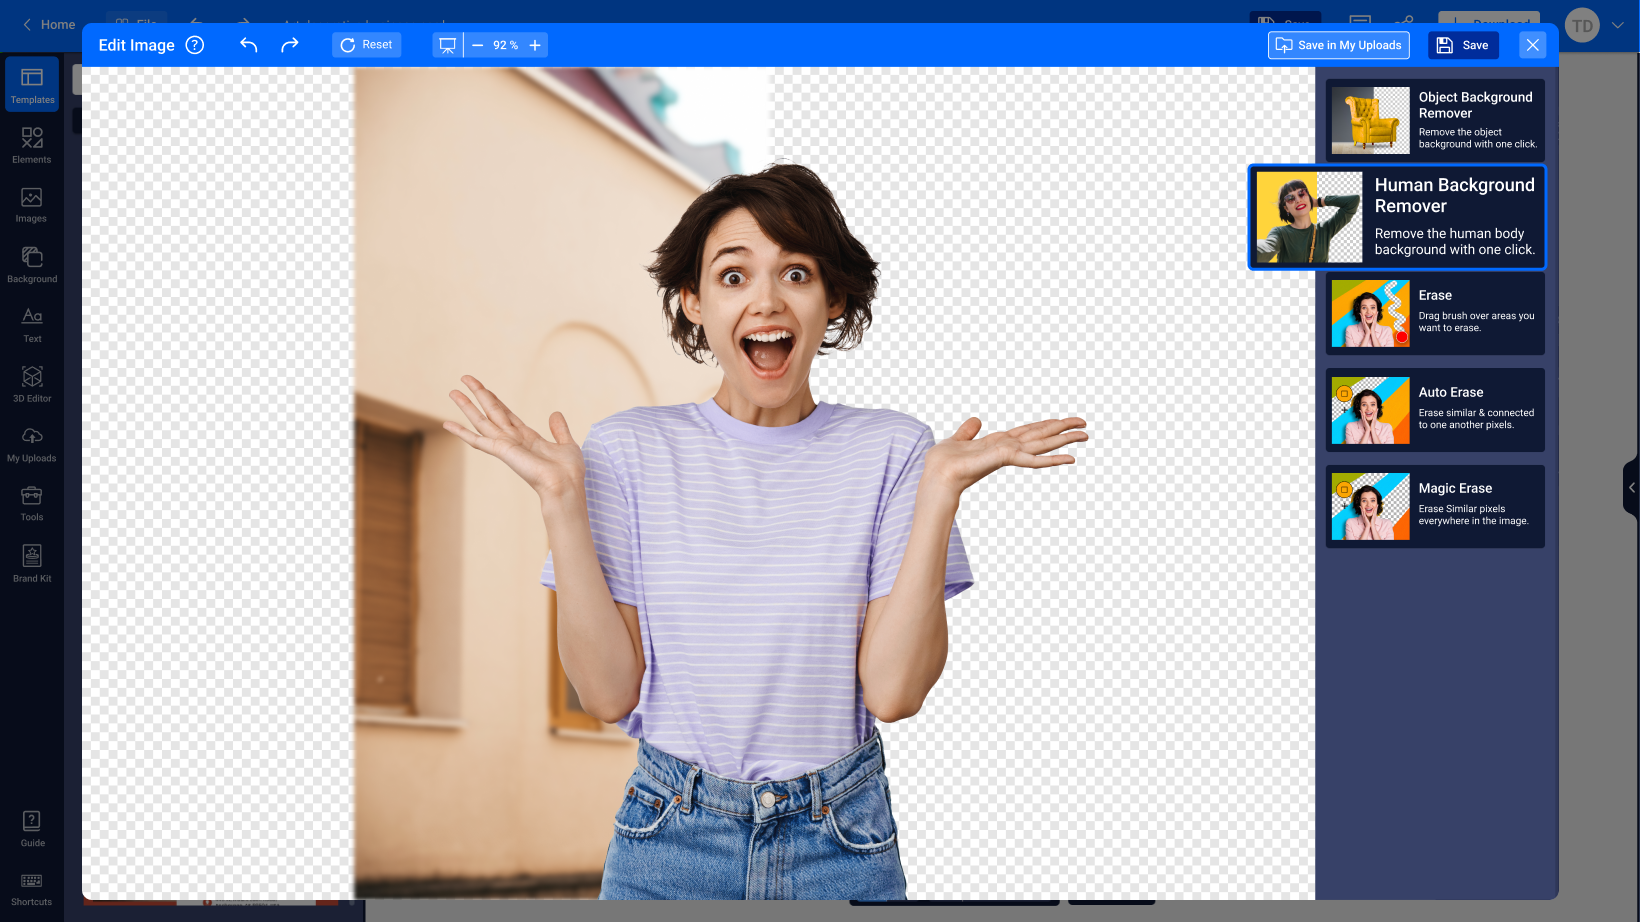Image resolution: width=1640 pixels, height=922 pixels.
Task: Open the Templates panel
Action: click(x=31, y=84)
